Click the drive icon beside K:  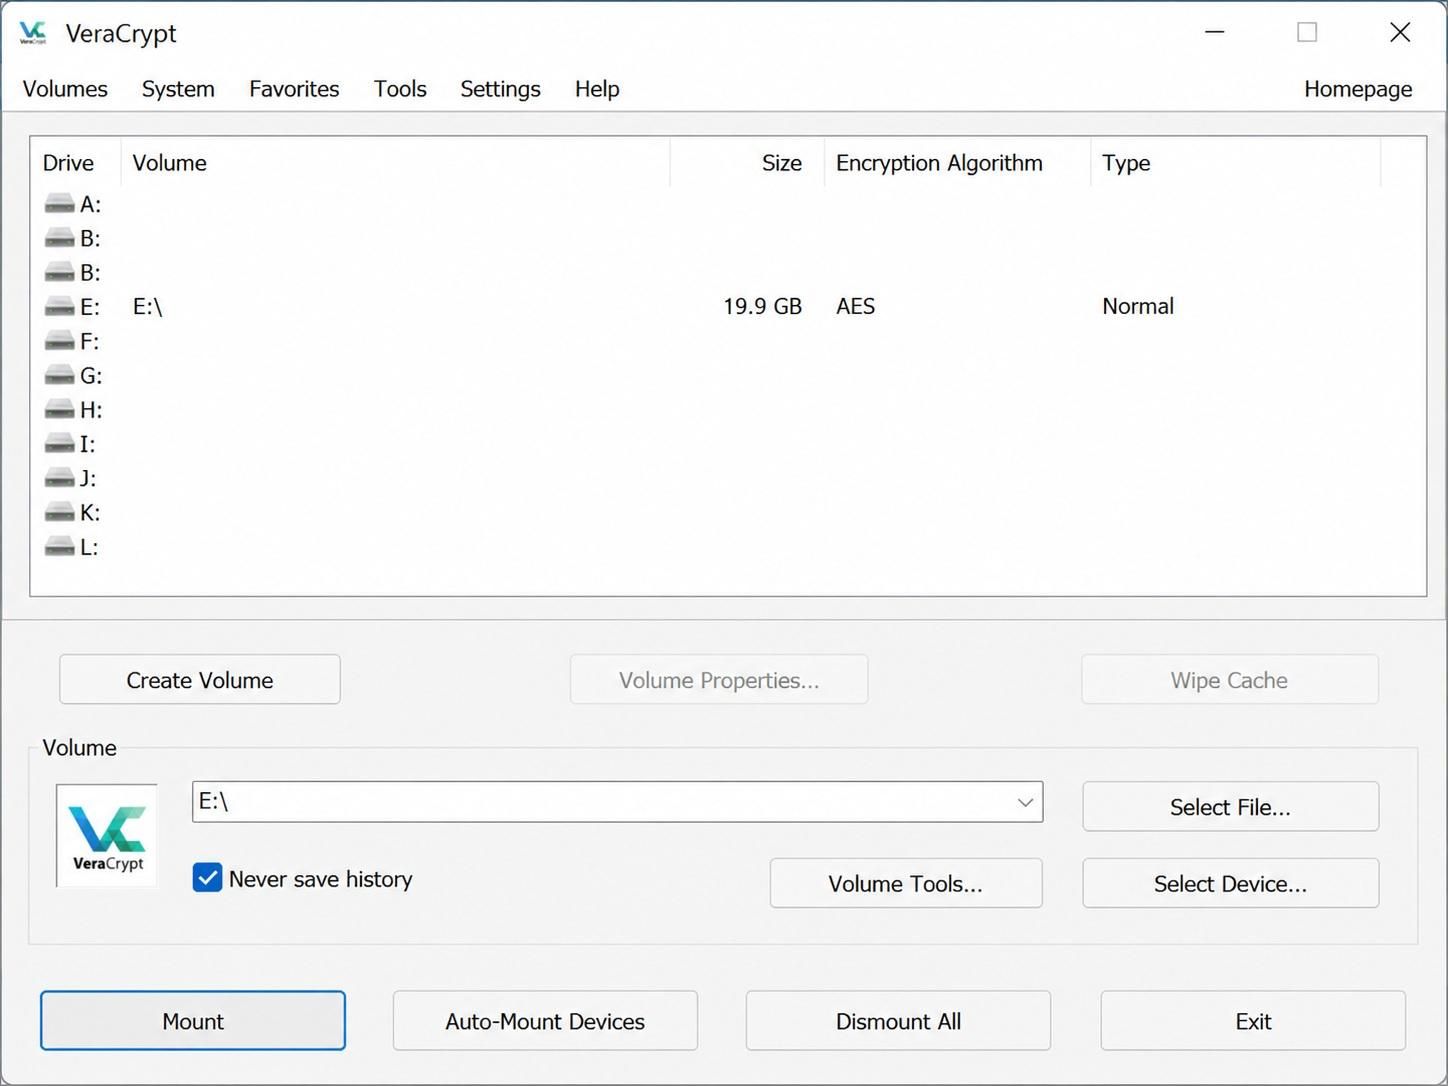point(60,512)
